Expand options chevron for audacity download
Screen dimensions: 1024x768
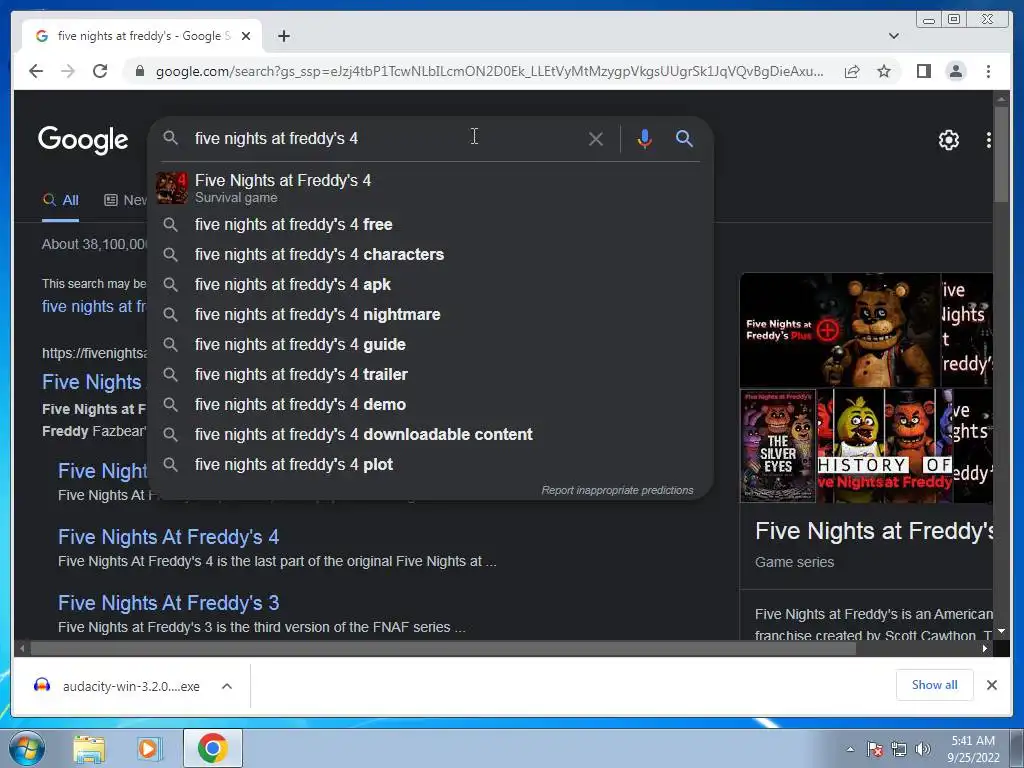(x=227, y=686)
